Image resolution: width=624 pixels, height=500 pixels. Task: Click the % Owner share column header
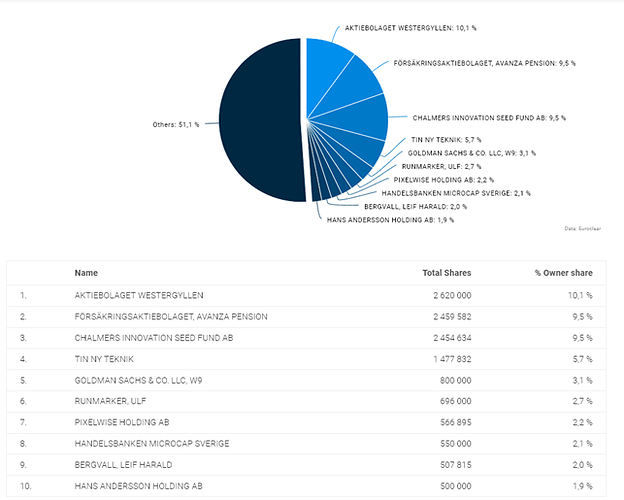pos(564,273)
